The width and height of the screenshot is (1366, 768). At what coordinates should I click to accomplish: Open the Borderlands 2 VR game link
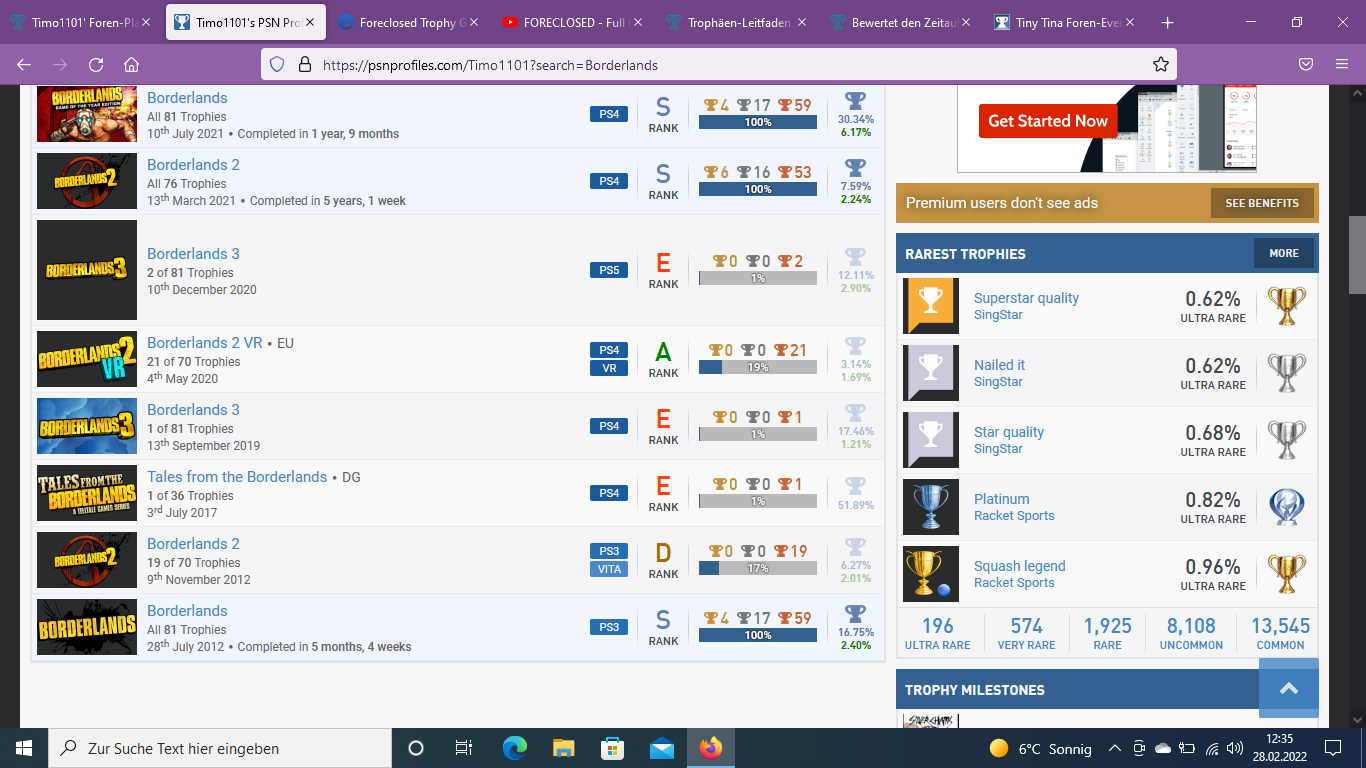(x=204, y=343)
